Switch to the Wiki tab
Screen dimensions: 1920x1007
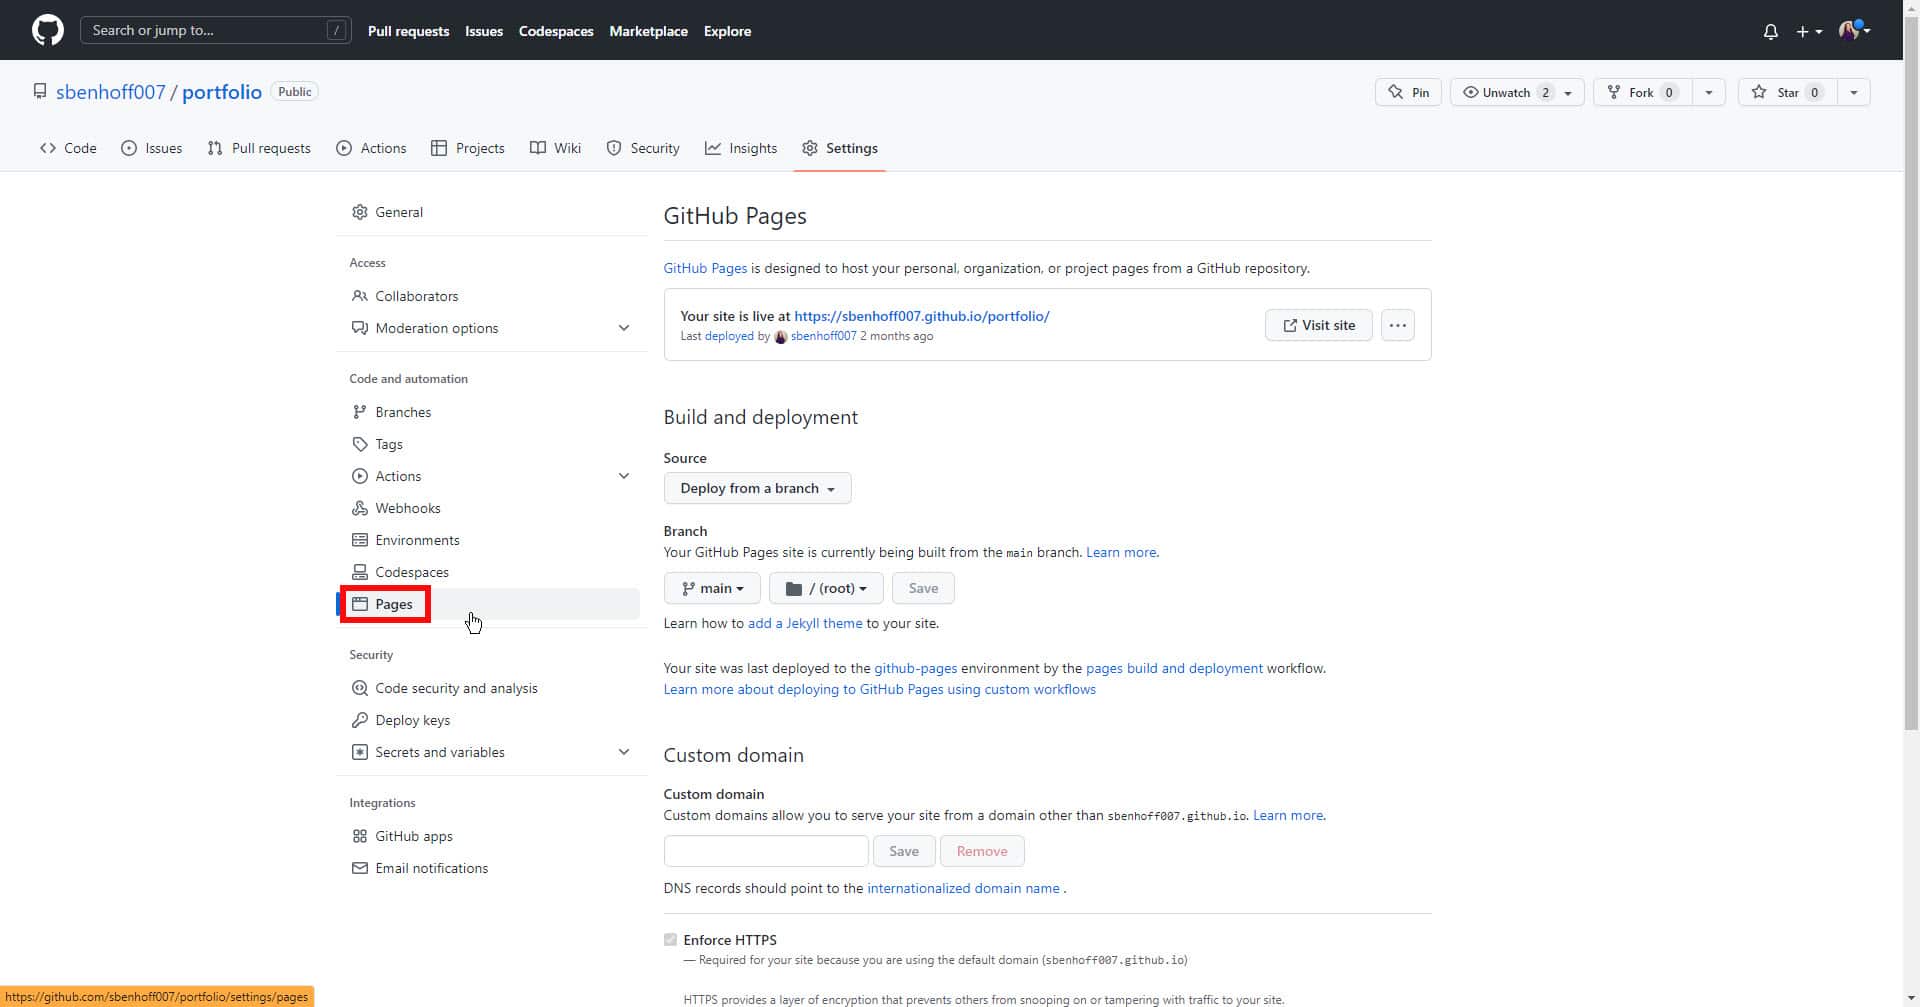[x=555, y=148]
